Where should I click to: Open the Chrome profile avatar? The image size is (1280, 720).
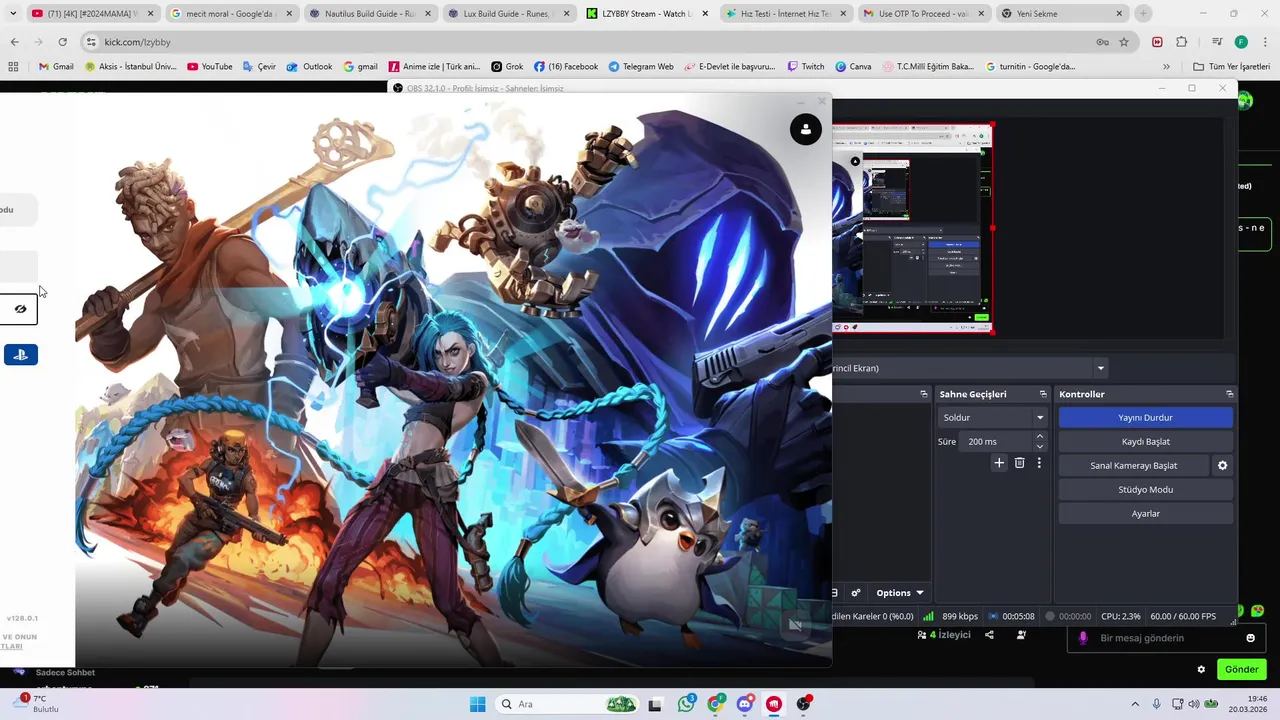(x=1241, y=42)
